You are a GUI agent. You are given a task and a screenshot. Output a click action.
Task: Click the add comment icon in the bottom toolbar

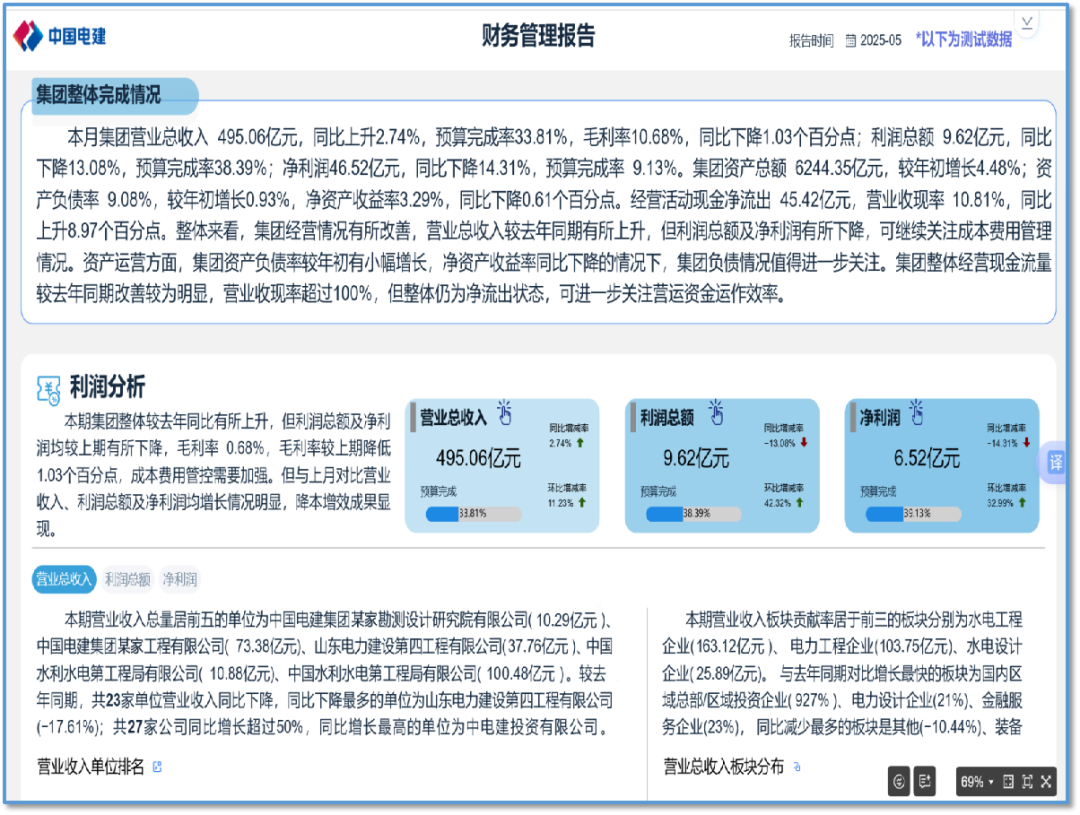click(924, 781)
